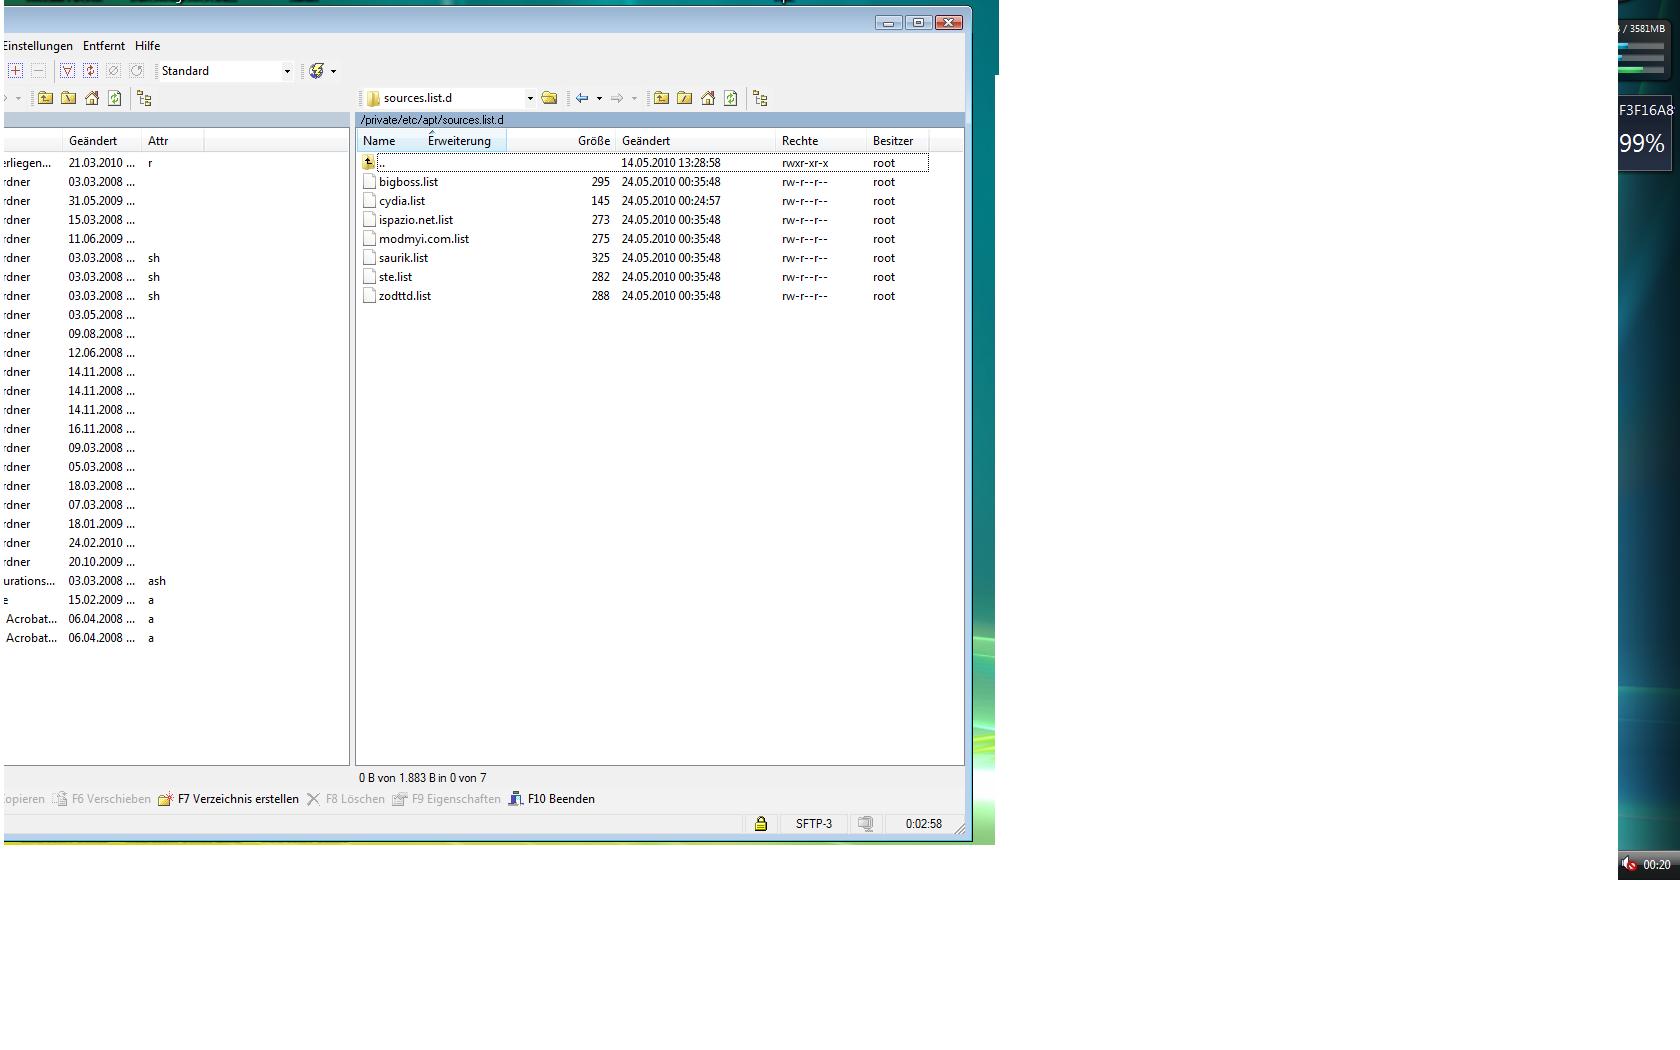Navigate back with the blue arrow
The height and width of the screenshot is (1050, 1680).
[x=582, y=98]
